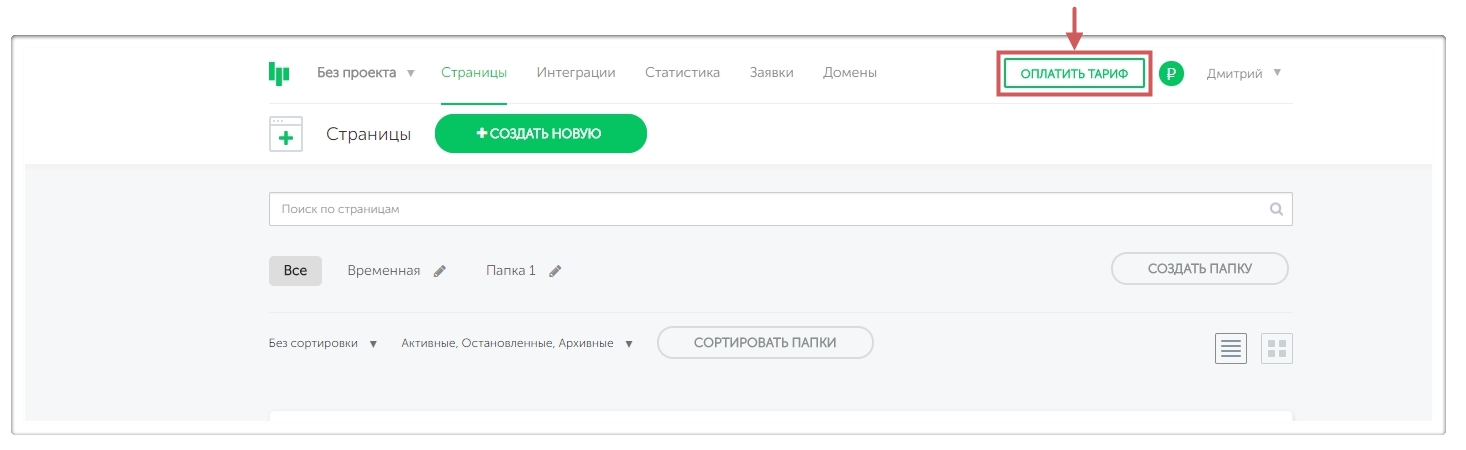
Task: Click the green ruble balance icon
Action: [x=1171, y=73]
